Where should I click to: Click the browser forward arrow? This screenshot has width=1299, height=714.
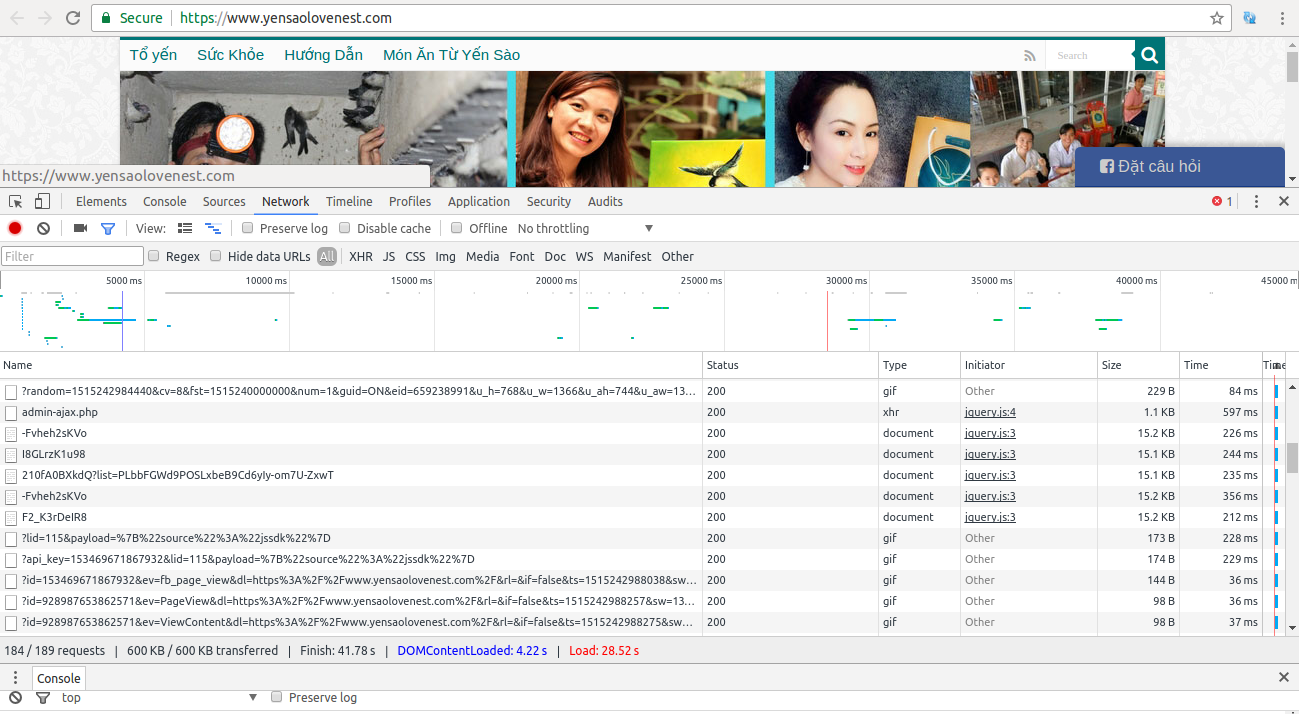click(45, 18)
